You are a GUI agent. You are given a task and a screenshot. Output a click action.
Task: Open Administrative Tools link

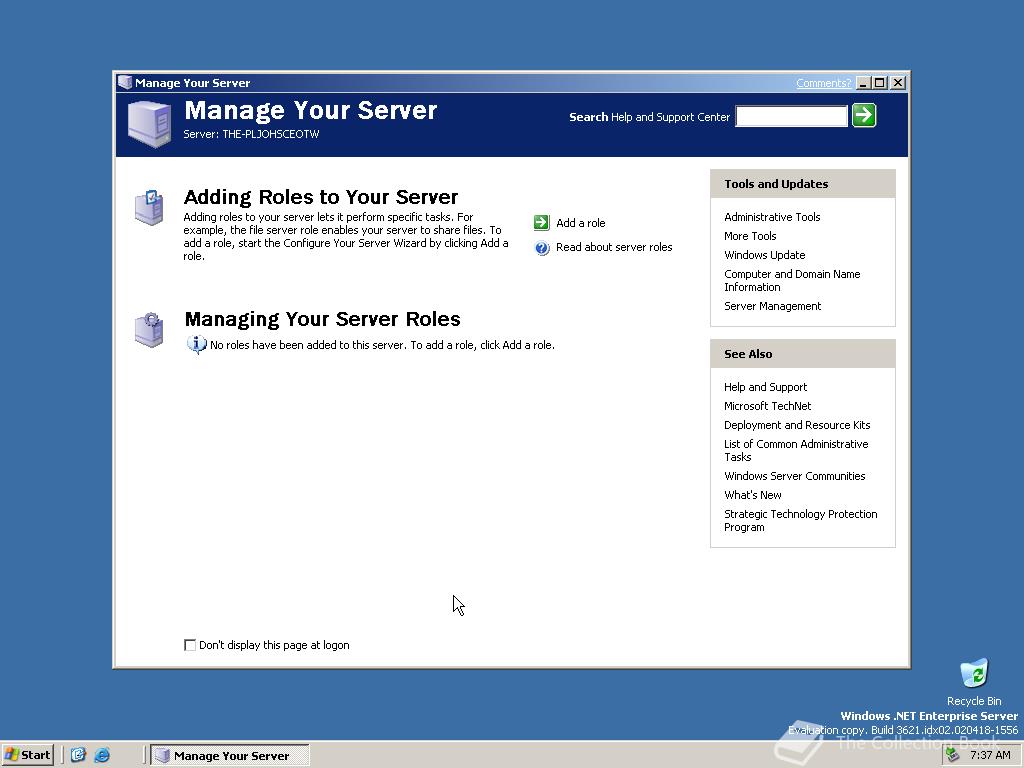coord(772,217)
